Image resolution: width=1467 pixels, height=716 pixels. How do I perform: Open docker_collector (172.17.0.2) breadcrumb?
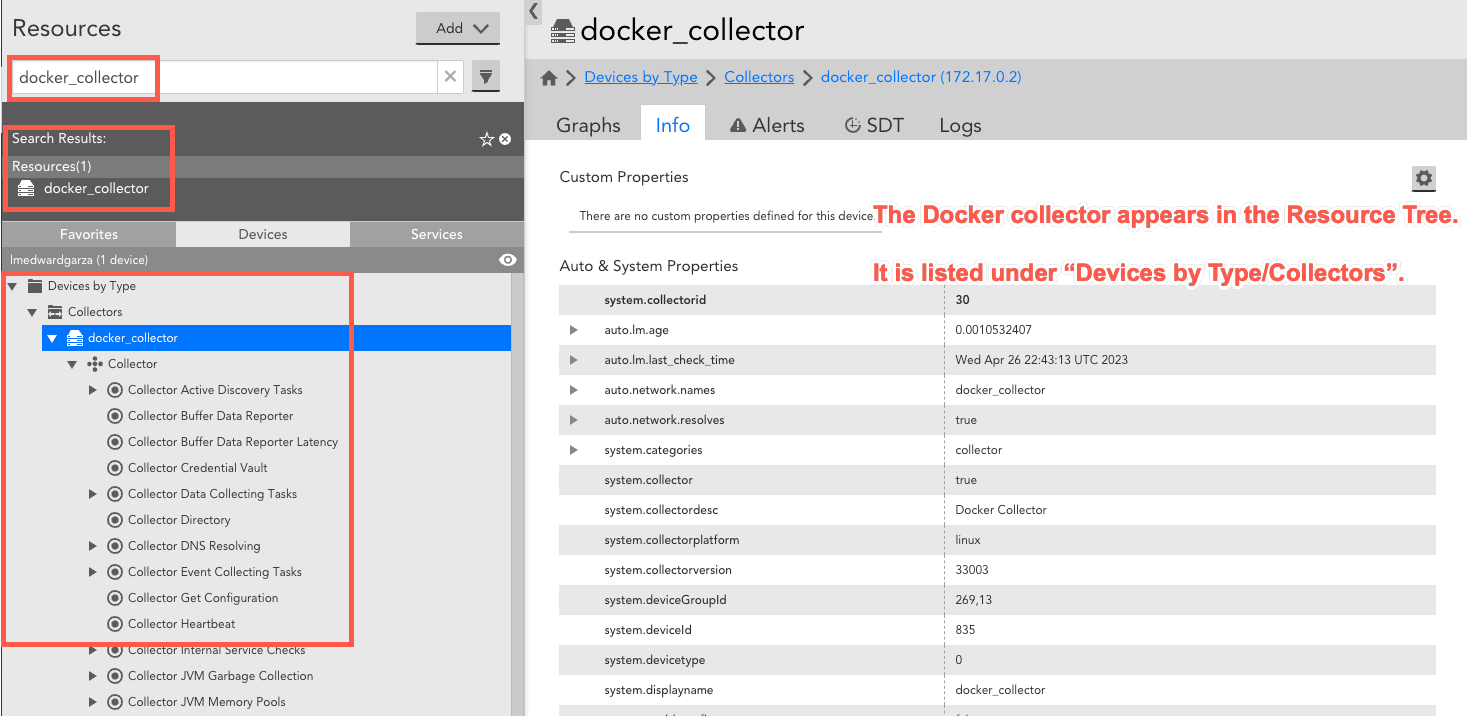(x=921, y=77)
